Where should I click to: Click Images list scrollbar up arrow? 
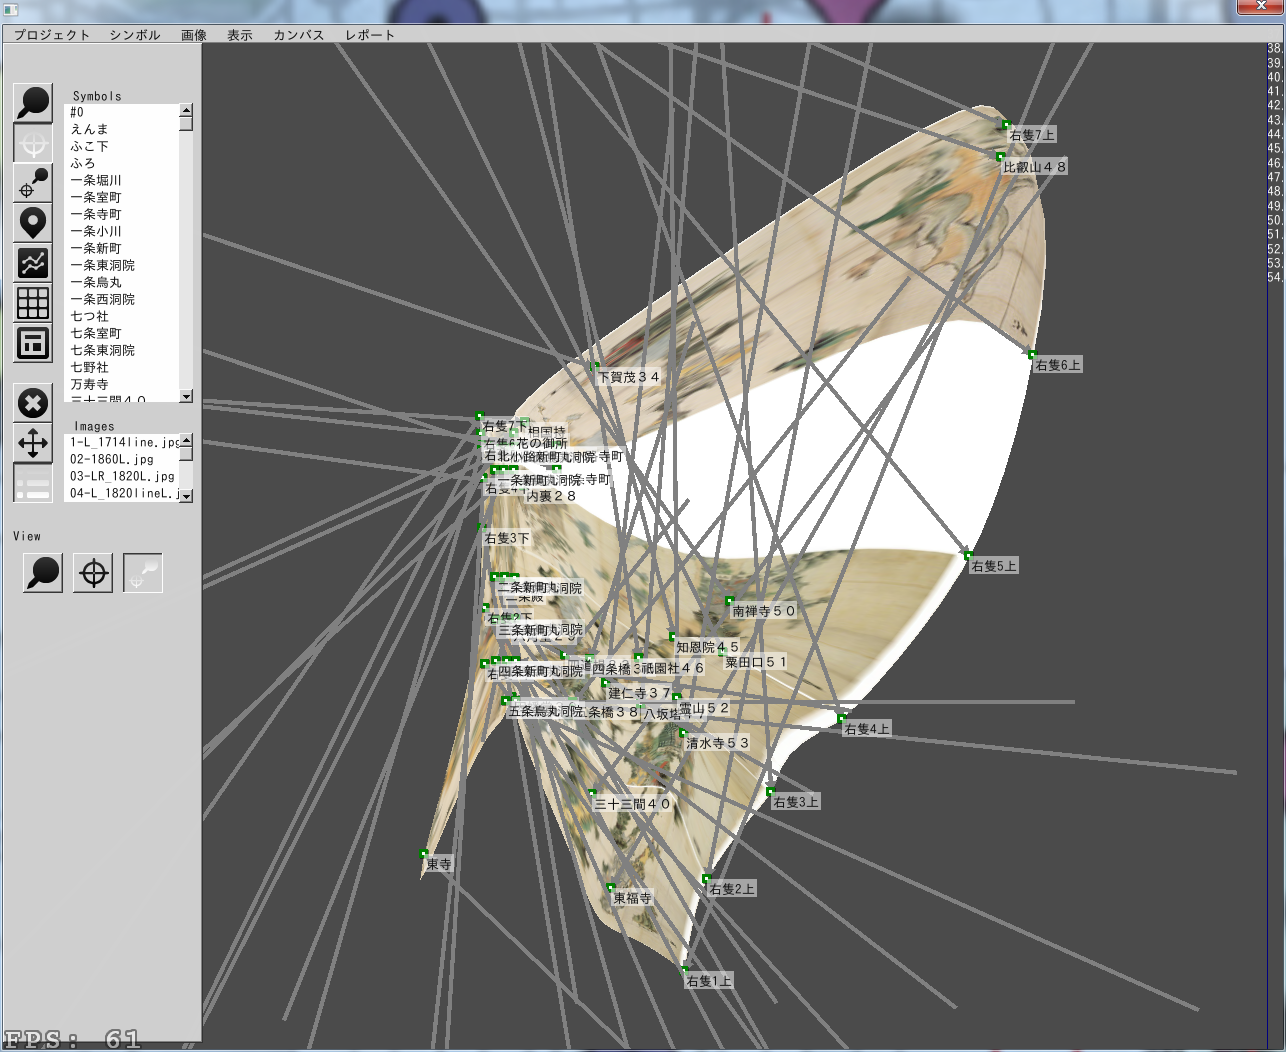point(186,440)
